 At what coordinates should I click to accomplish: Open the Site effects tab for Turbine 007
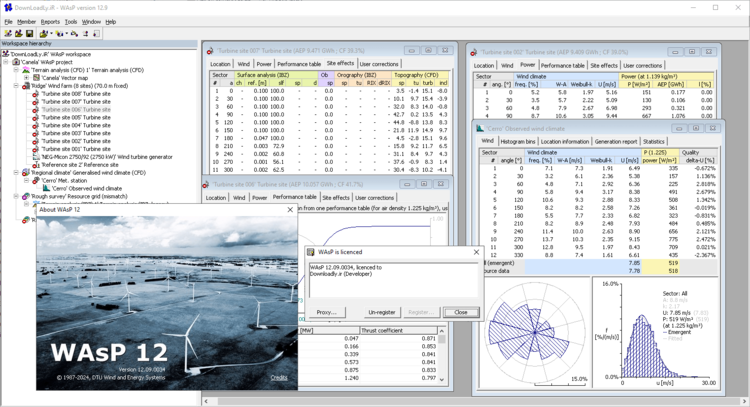[x=338, y=63]
